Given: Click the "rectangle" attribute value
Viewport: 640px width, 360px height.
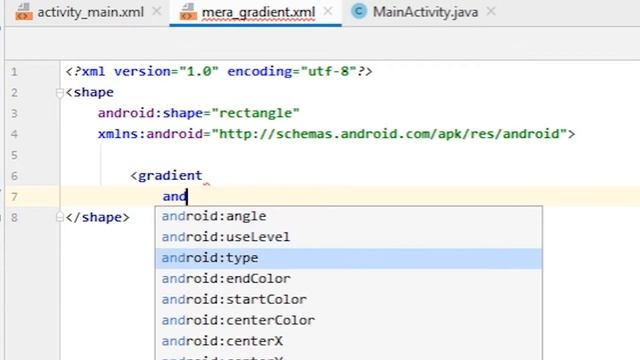Looking at the screenshot, I should coord(256,113).
